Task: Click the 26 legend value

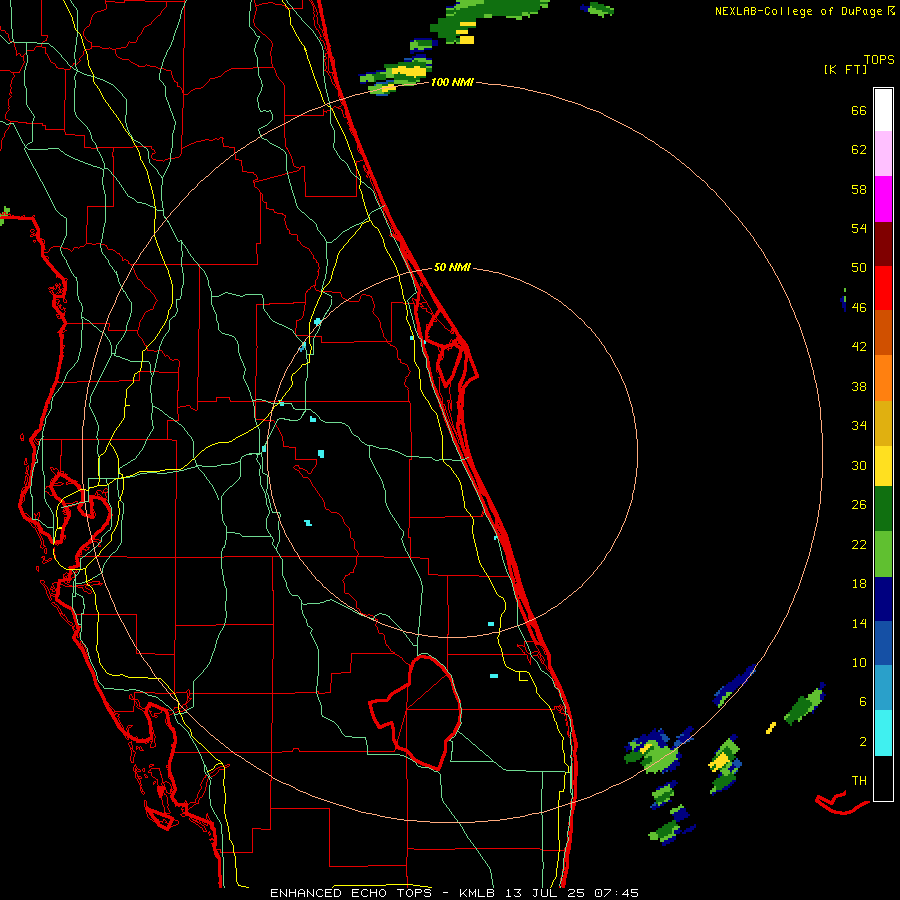Action: pos(859,505)
